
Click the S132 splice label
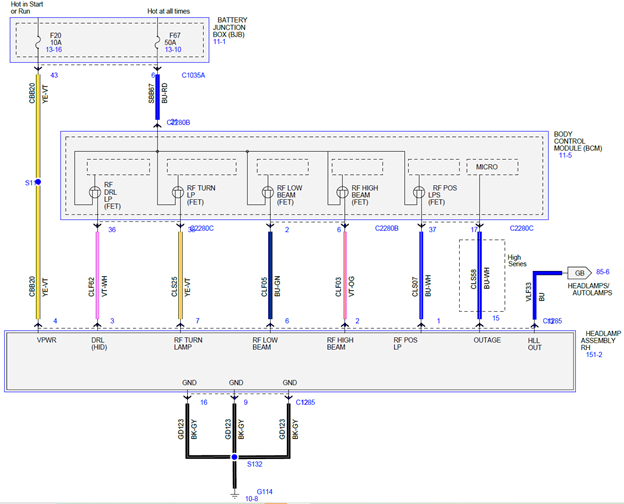click(254, 464)
